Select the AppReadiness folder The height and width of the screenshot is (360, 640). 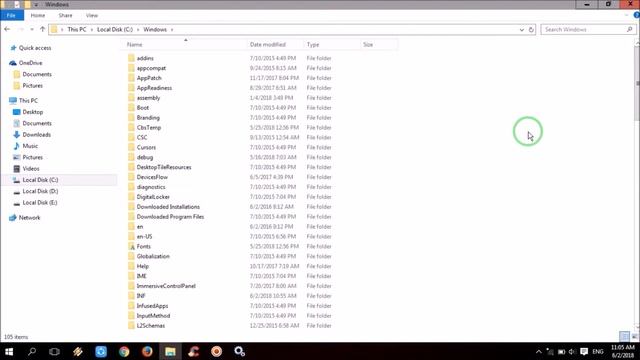point(154,88)
